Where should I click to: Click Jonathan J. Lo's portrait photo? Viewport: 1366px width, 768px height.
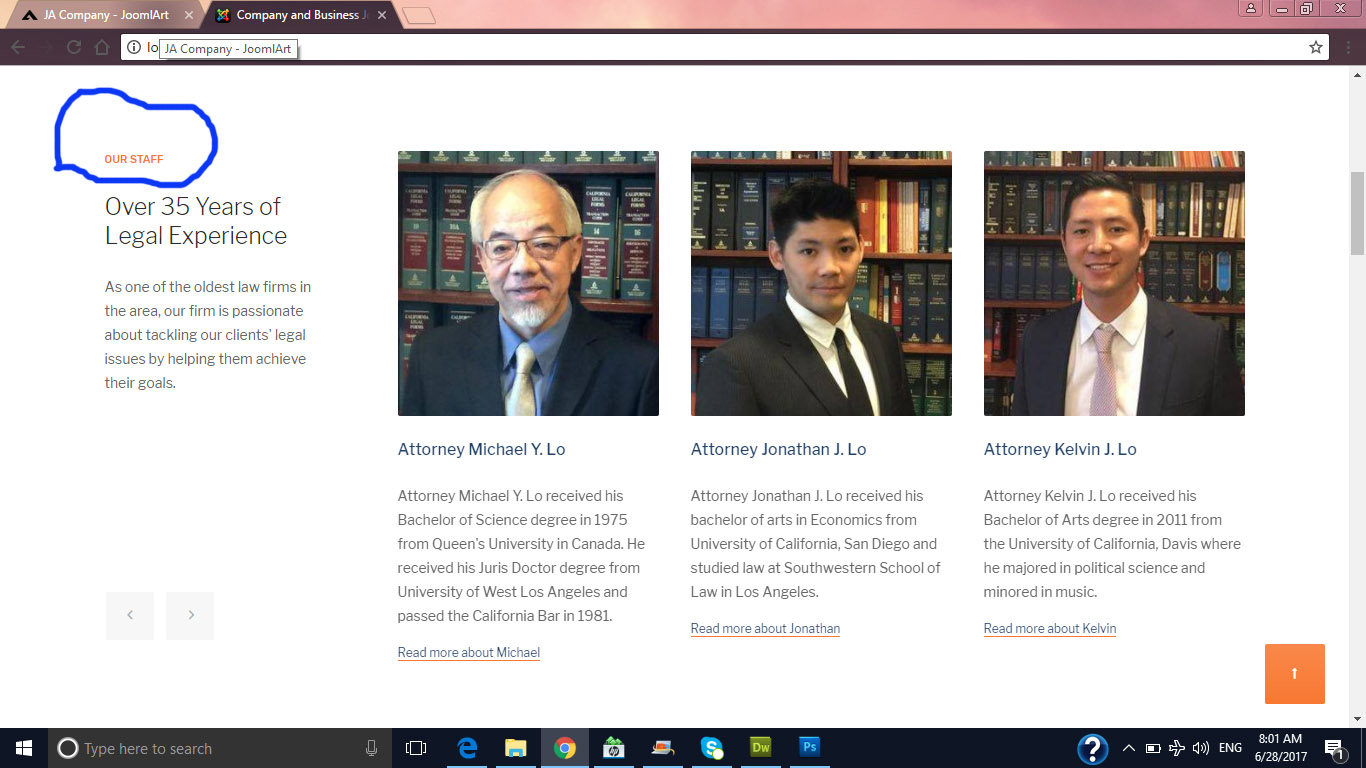coord(821,283)
